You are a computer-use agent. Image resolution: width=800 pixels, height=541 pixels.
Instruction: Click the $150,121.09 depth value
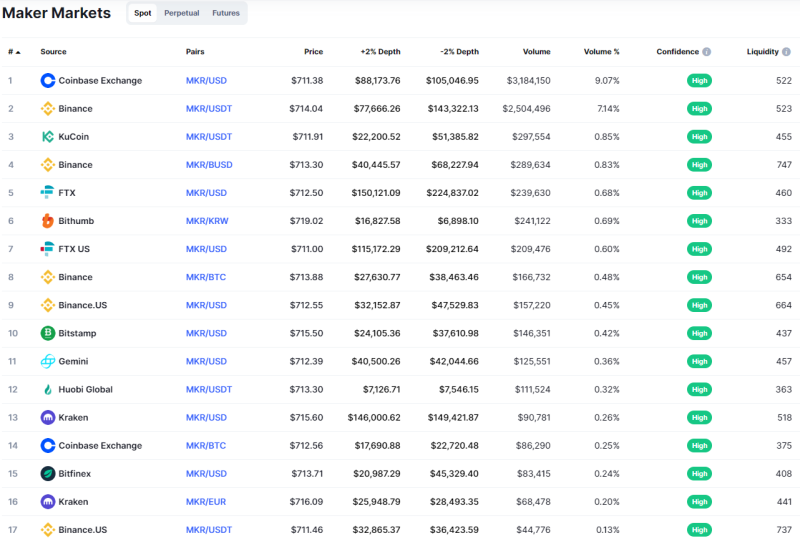pos(376,193)
